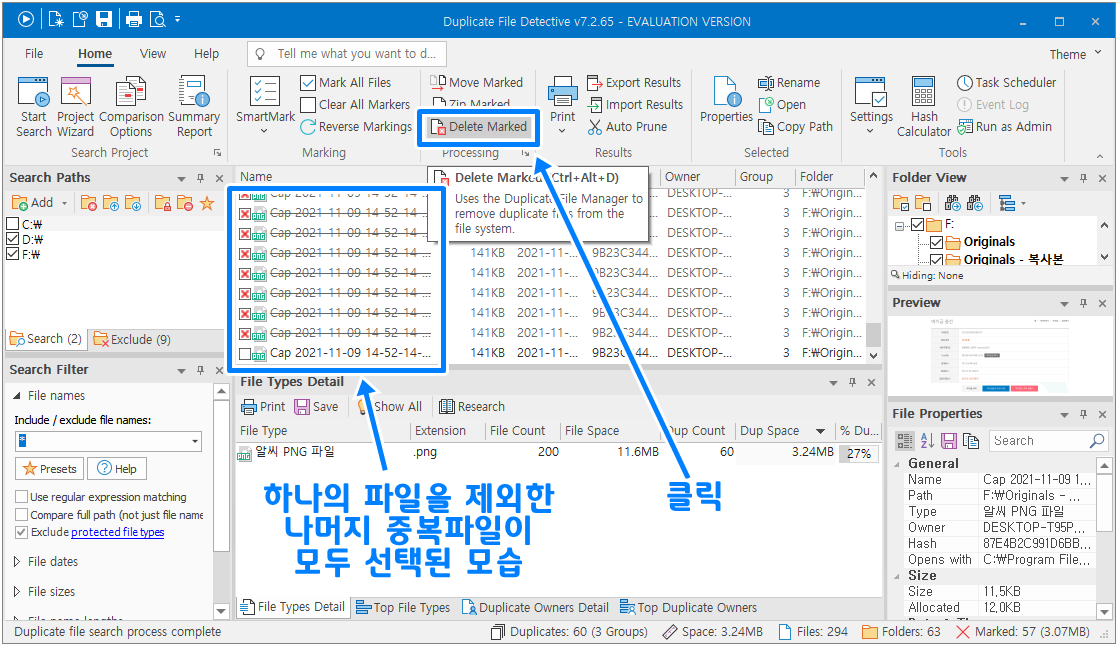This screenshot has height=647, width=1118.
Task: Click Copy Path
Action: (x=795, y=127)
